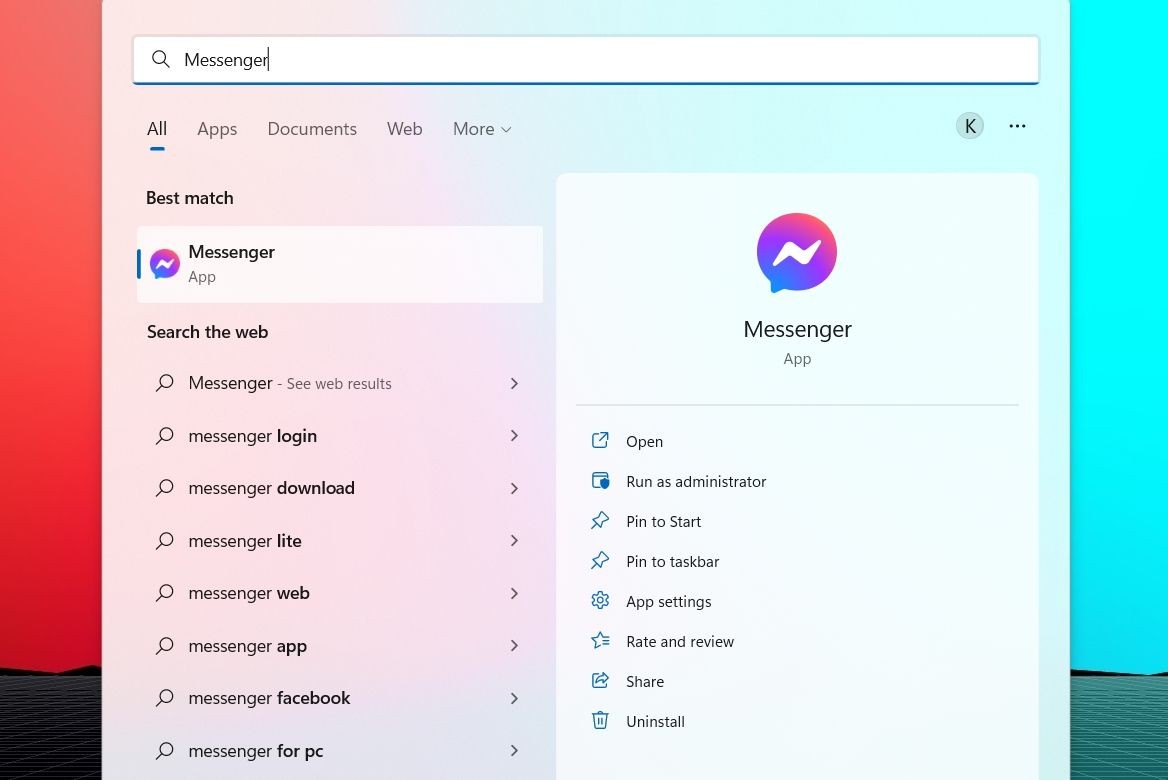
Task: Choose Pin to Start
Action: pos(663,521)
